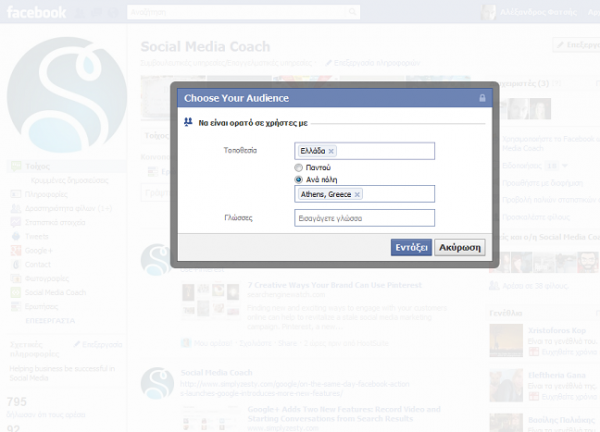Click inside the city field next to Athens
Image resolution: width=600 pixels, height=432 pixels.
point(398,194)
